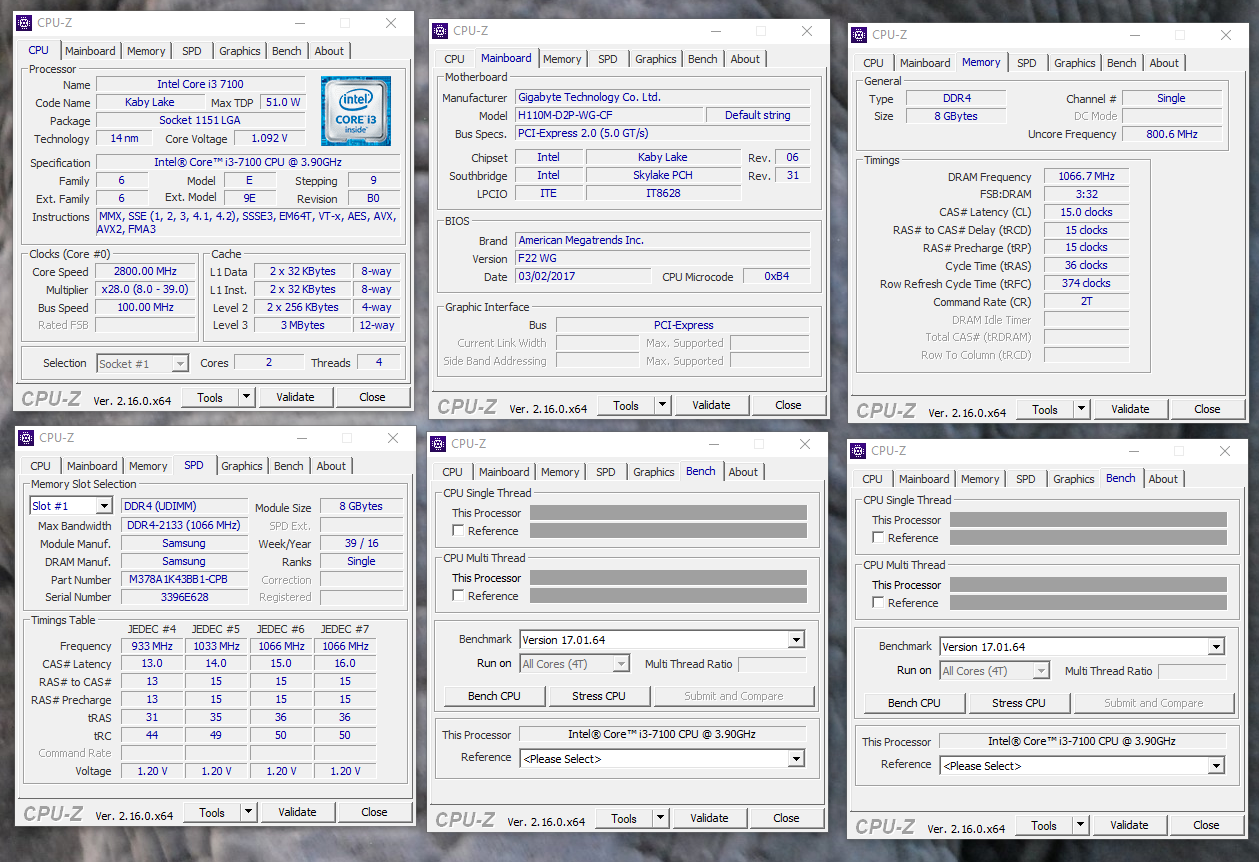This screenshot has width=1259, height=862.
Task: Start Bench CPU in right Bench window
Action: pos(914,703)
